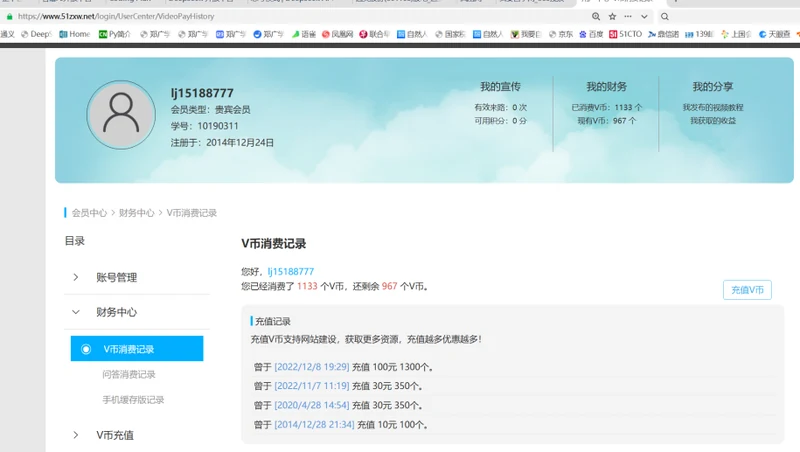Image resolution: width=800 pixels, height=452 pixels.
Task: Click the page zoom magnifier icon
Action: pos(595,16)
